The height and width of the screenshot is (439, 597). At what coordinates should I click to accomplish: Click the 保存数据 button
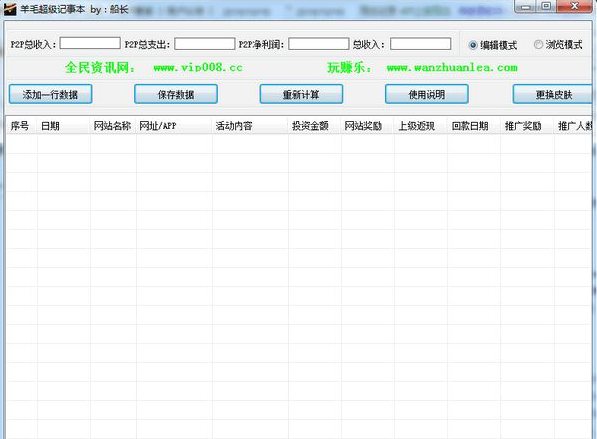point(176,94)
